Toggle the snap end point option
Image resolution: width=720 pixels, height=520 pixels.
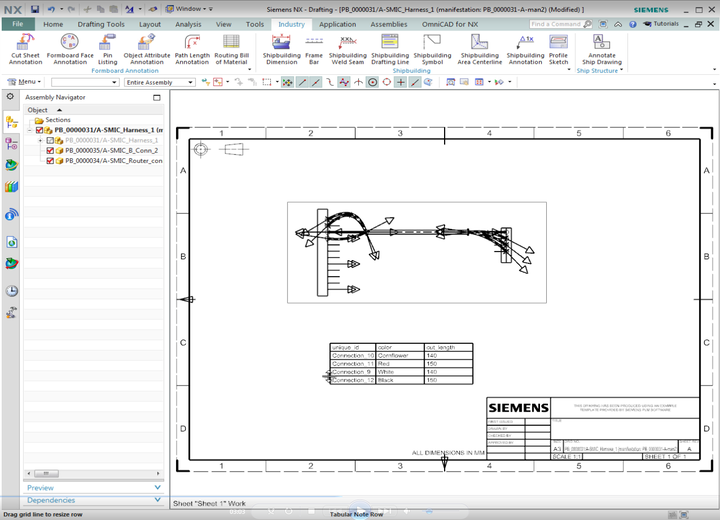302,82
